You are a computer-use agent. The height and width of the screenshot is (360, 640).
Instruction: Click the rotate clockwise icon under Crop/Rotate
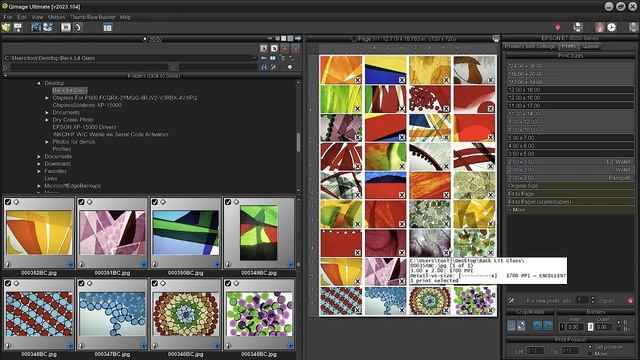tap(547, 325)
